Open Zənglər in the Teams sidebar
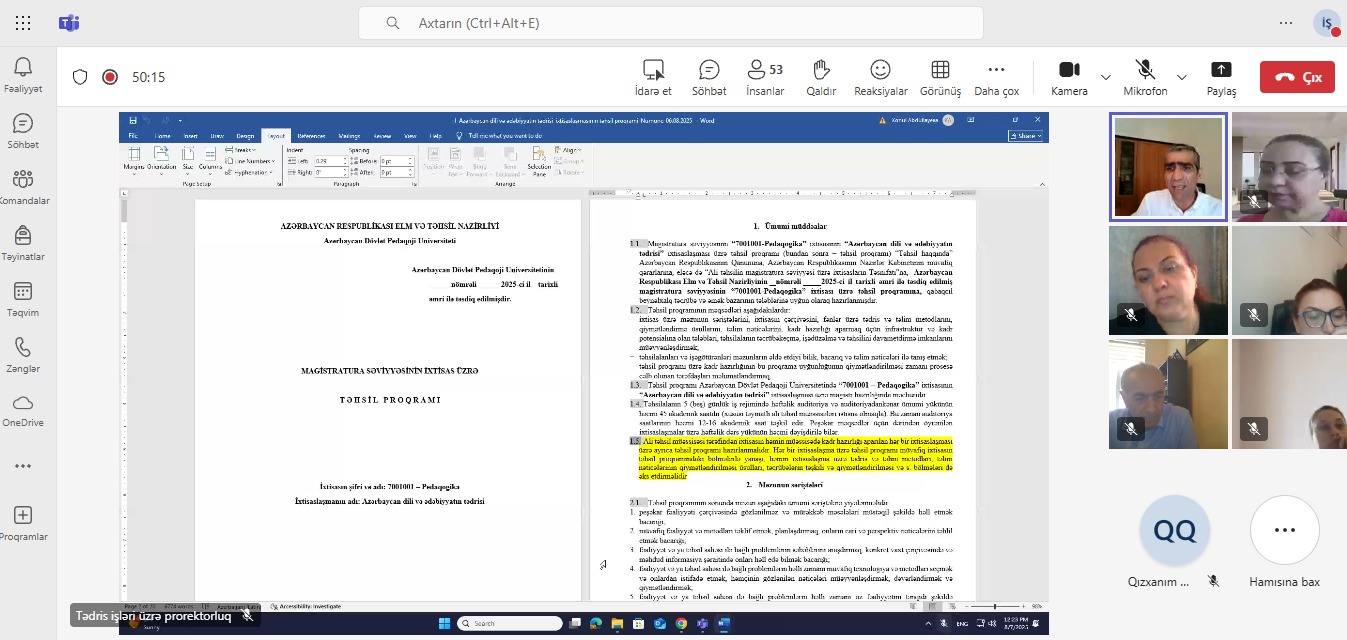The width and height of the screenshot is (1347, 640). pos(24,356)
